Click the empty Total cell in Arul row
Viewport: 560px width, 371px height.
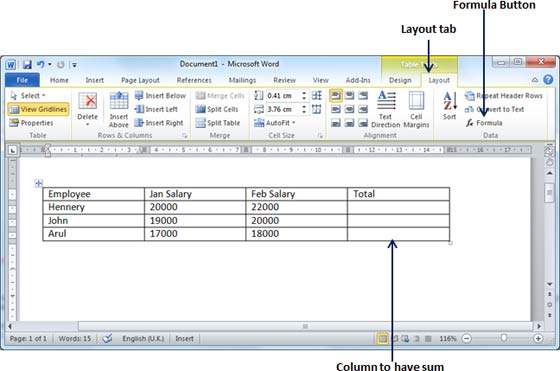click(x=398, y=234)
